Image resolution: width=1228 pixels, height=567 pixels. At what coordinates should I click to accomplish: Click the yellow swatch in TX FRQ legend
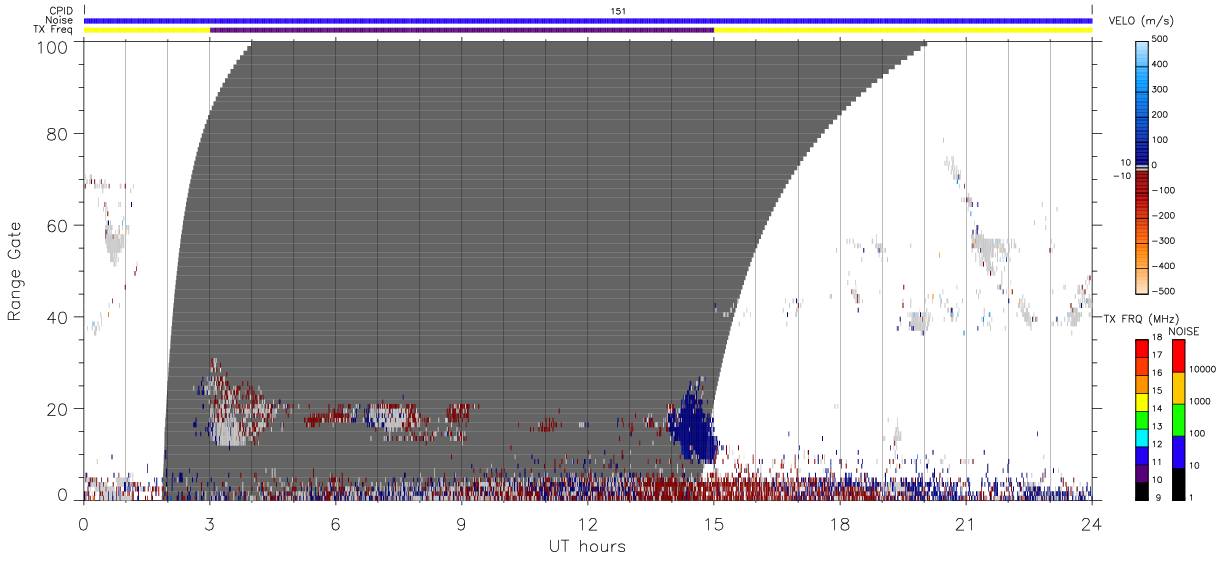(x=1141, y=402)
